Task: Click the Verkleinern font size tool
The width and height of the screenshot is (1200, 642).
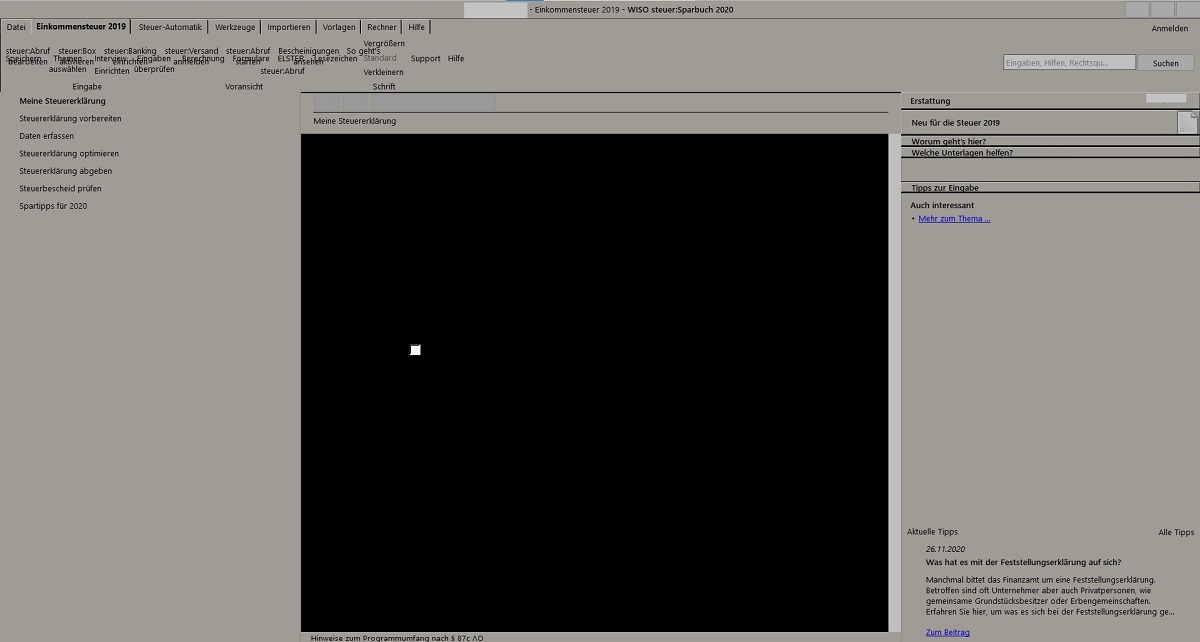Action: [383, 72]
